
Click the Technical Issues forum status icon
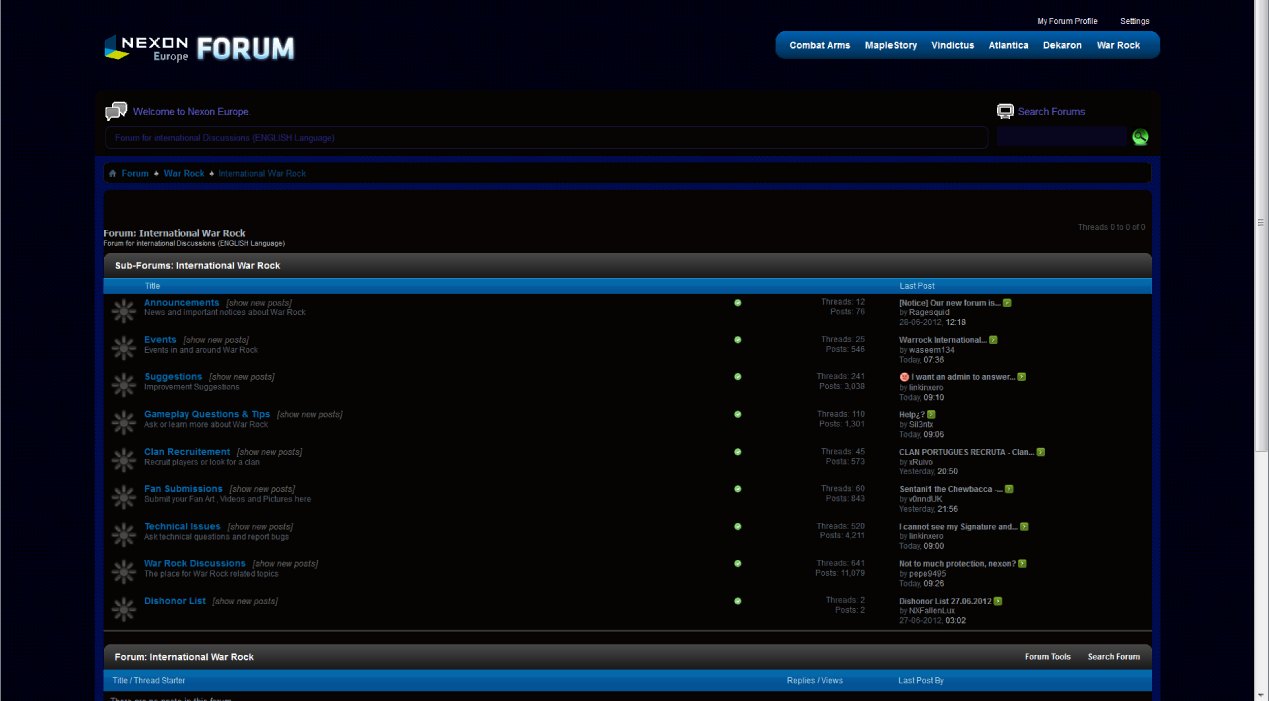coord(124,535)
